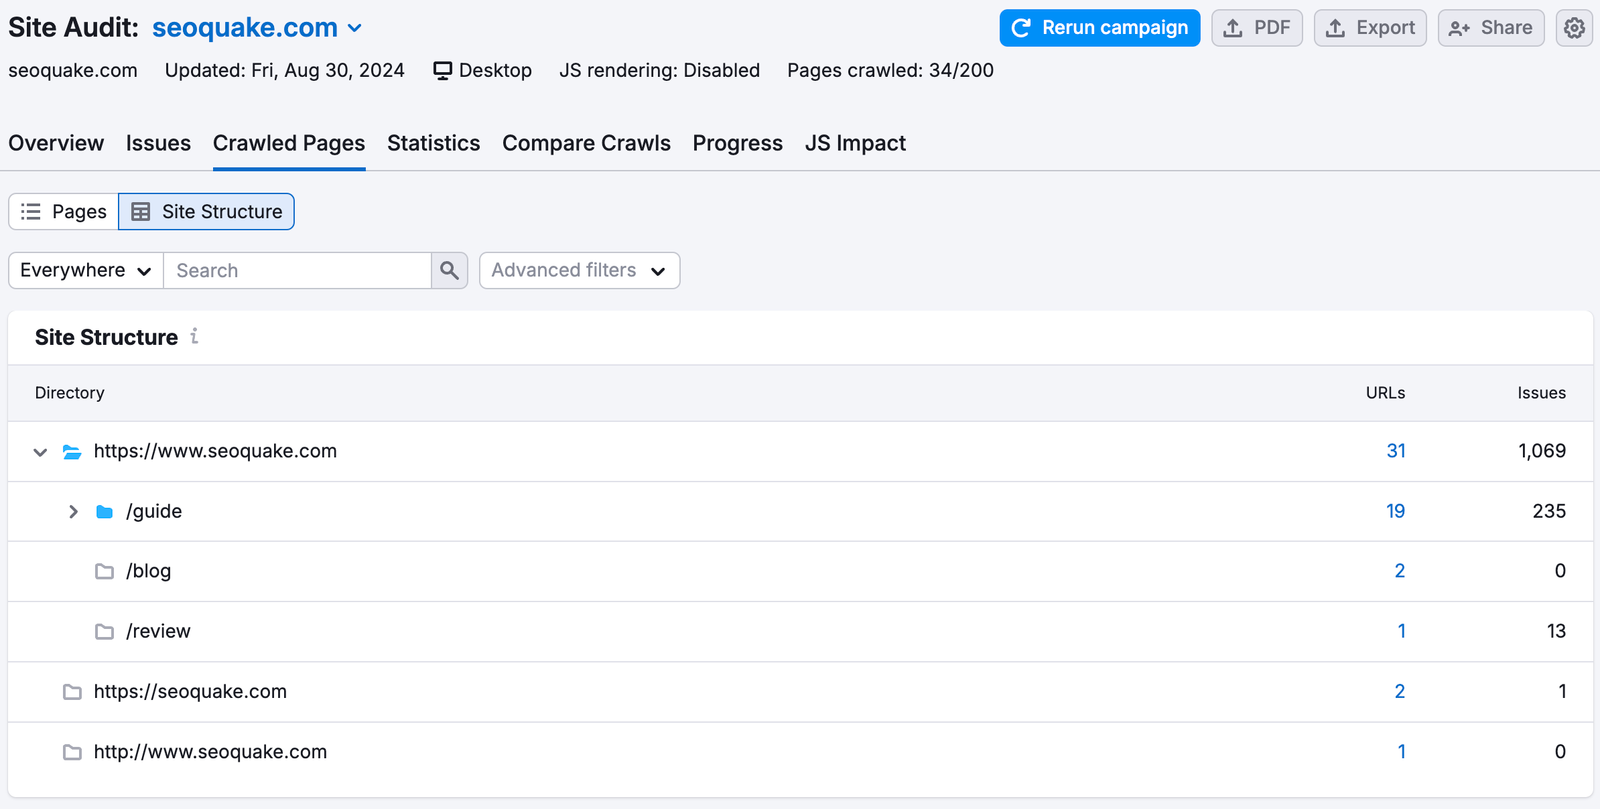Click the /blog directory name
The width and height of the screenshot is (1600, 809).
click(x=148, y=571)
